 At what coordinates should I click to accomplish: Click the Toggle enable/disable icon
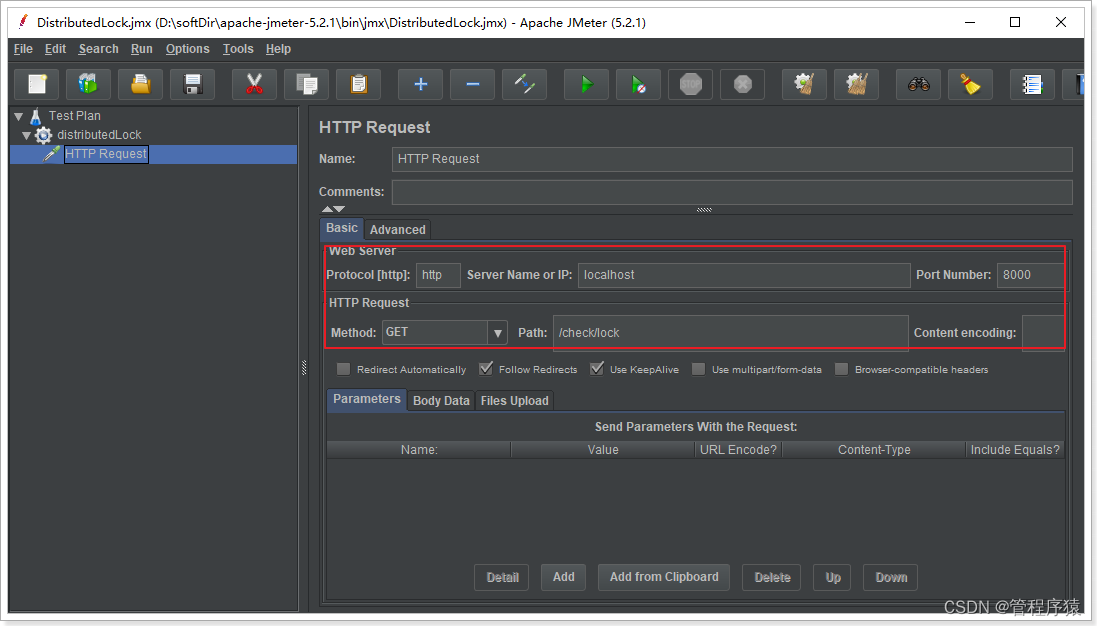tap(524, 85)
